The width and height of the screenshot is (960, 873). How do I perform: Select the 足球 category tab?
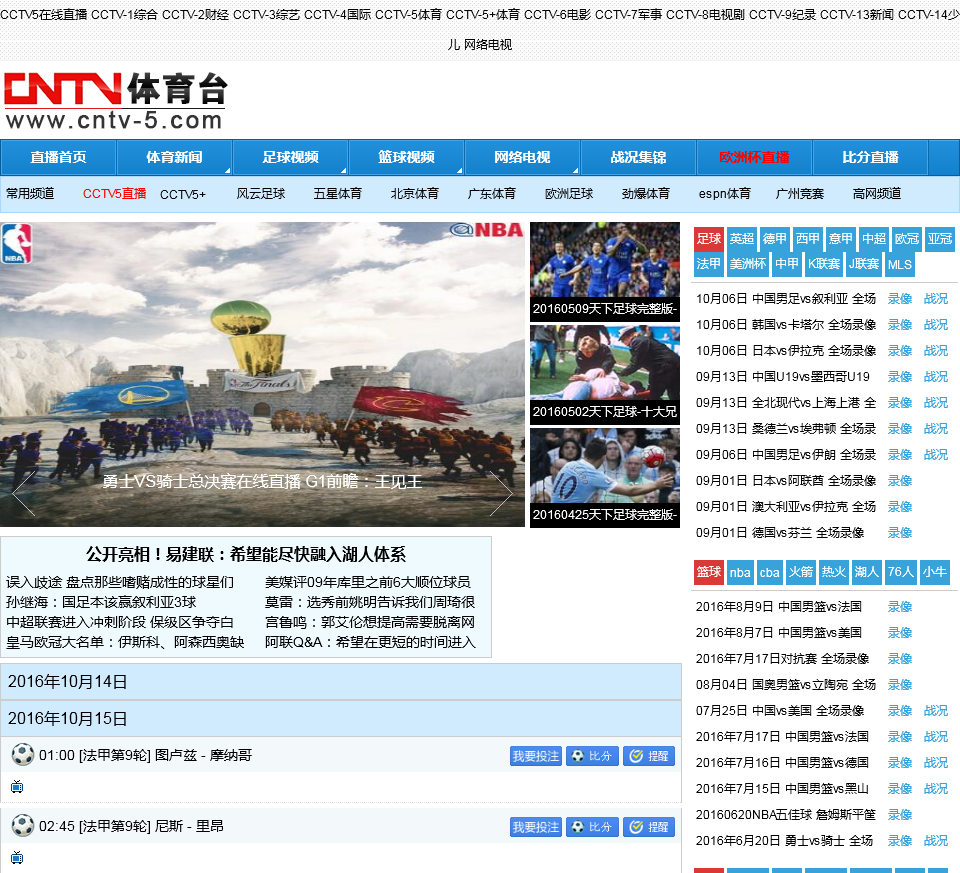(x=709, y=239)
